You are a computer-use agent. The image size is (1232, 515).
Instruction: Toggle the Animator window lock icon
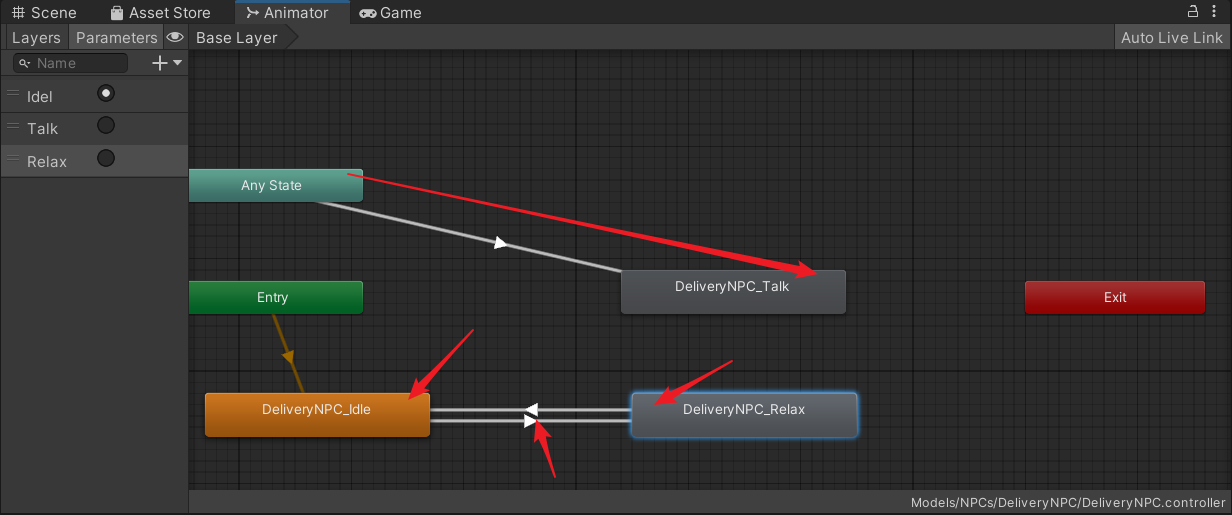click(1192, 12)
